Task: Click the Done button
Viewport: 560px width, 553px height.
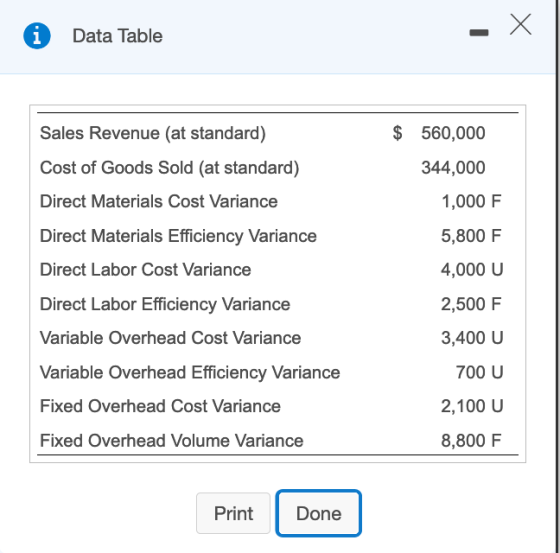Action: tap(319, 513)
